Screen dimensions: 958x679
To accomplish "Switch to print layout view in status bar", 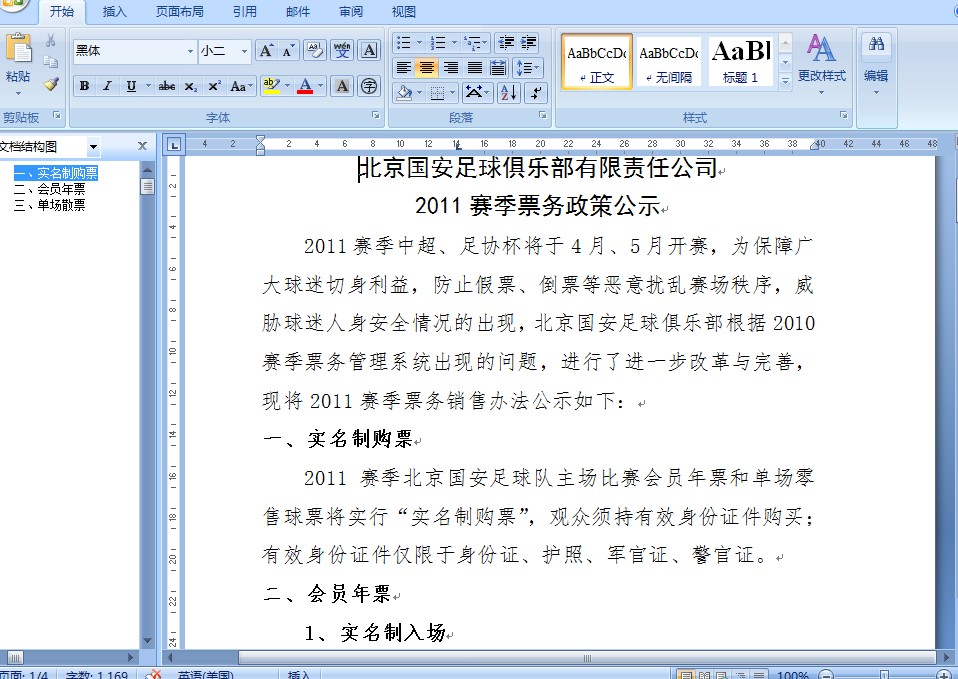I will 687,675.
